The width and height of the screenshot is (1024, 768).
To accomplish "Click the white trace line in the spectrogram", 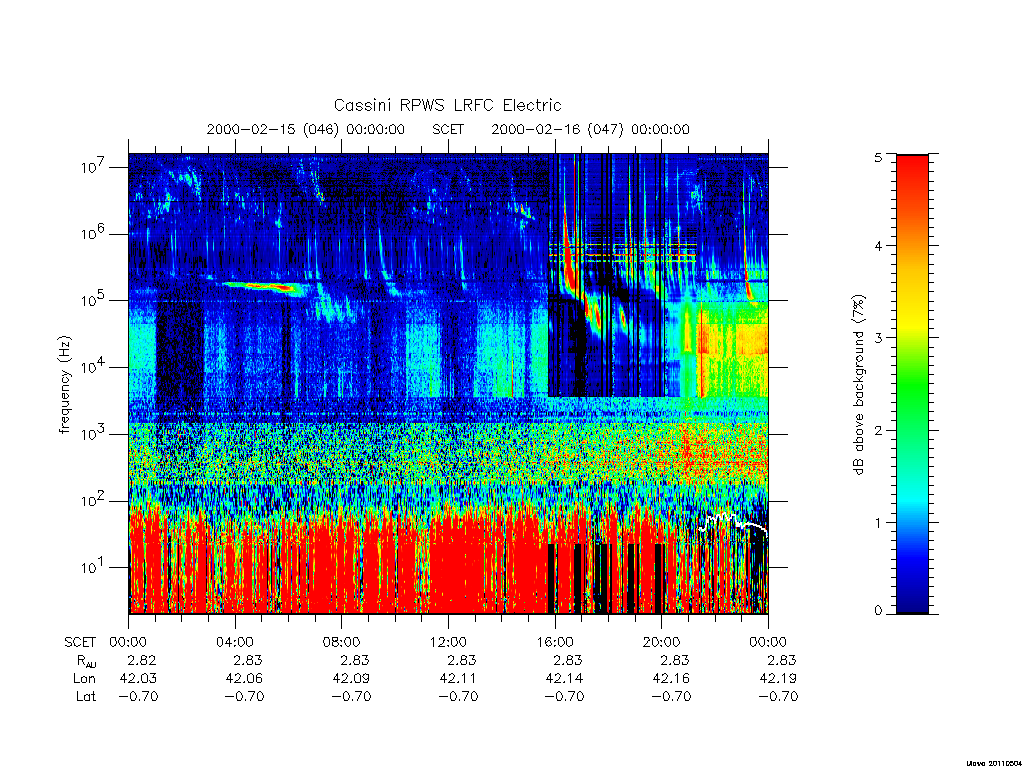I will point(733,523).
